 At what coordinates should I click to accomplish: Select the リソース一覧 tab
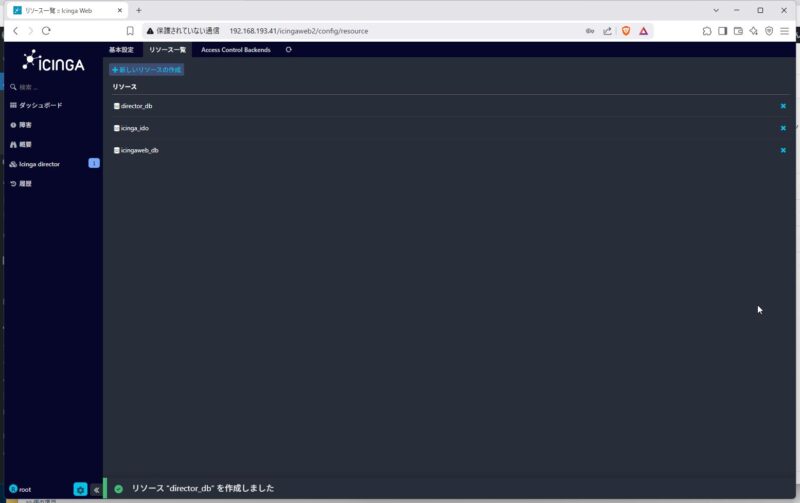(167, 49)
